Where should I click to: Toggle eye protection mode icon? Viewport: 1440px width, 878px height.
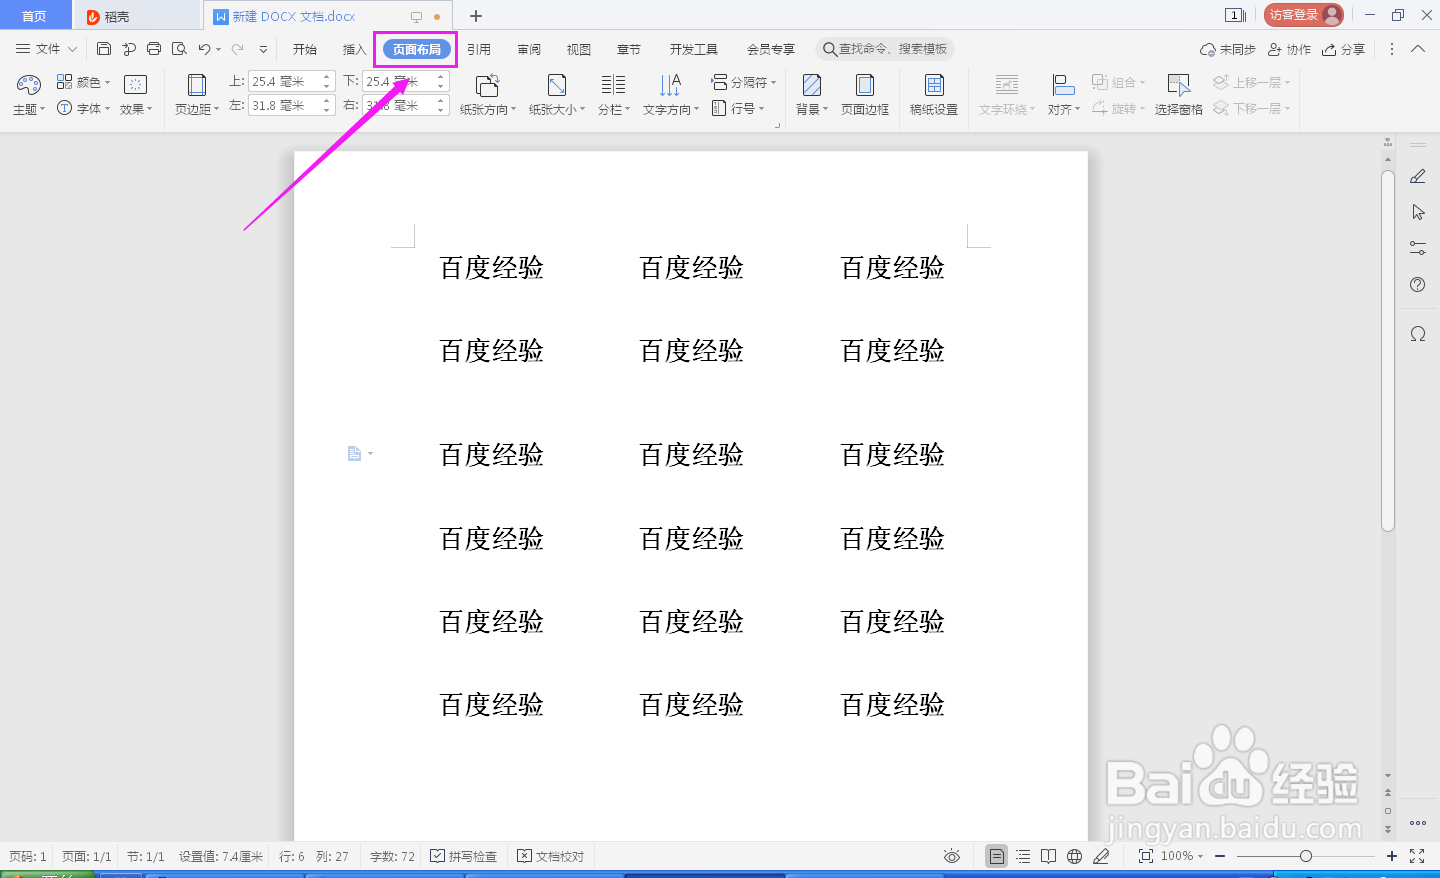(x=952, y=856)
